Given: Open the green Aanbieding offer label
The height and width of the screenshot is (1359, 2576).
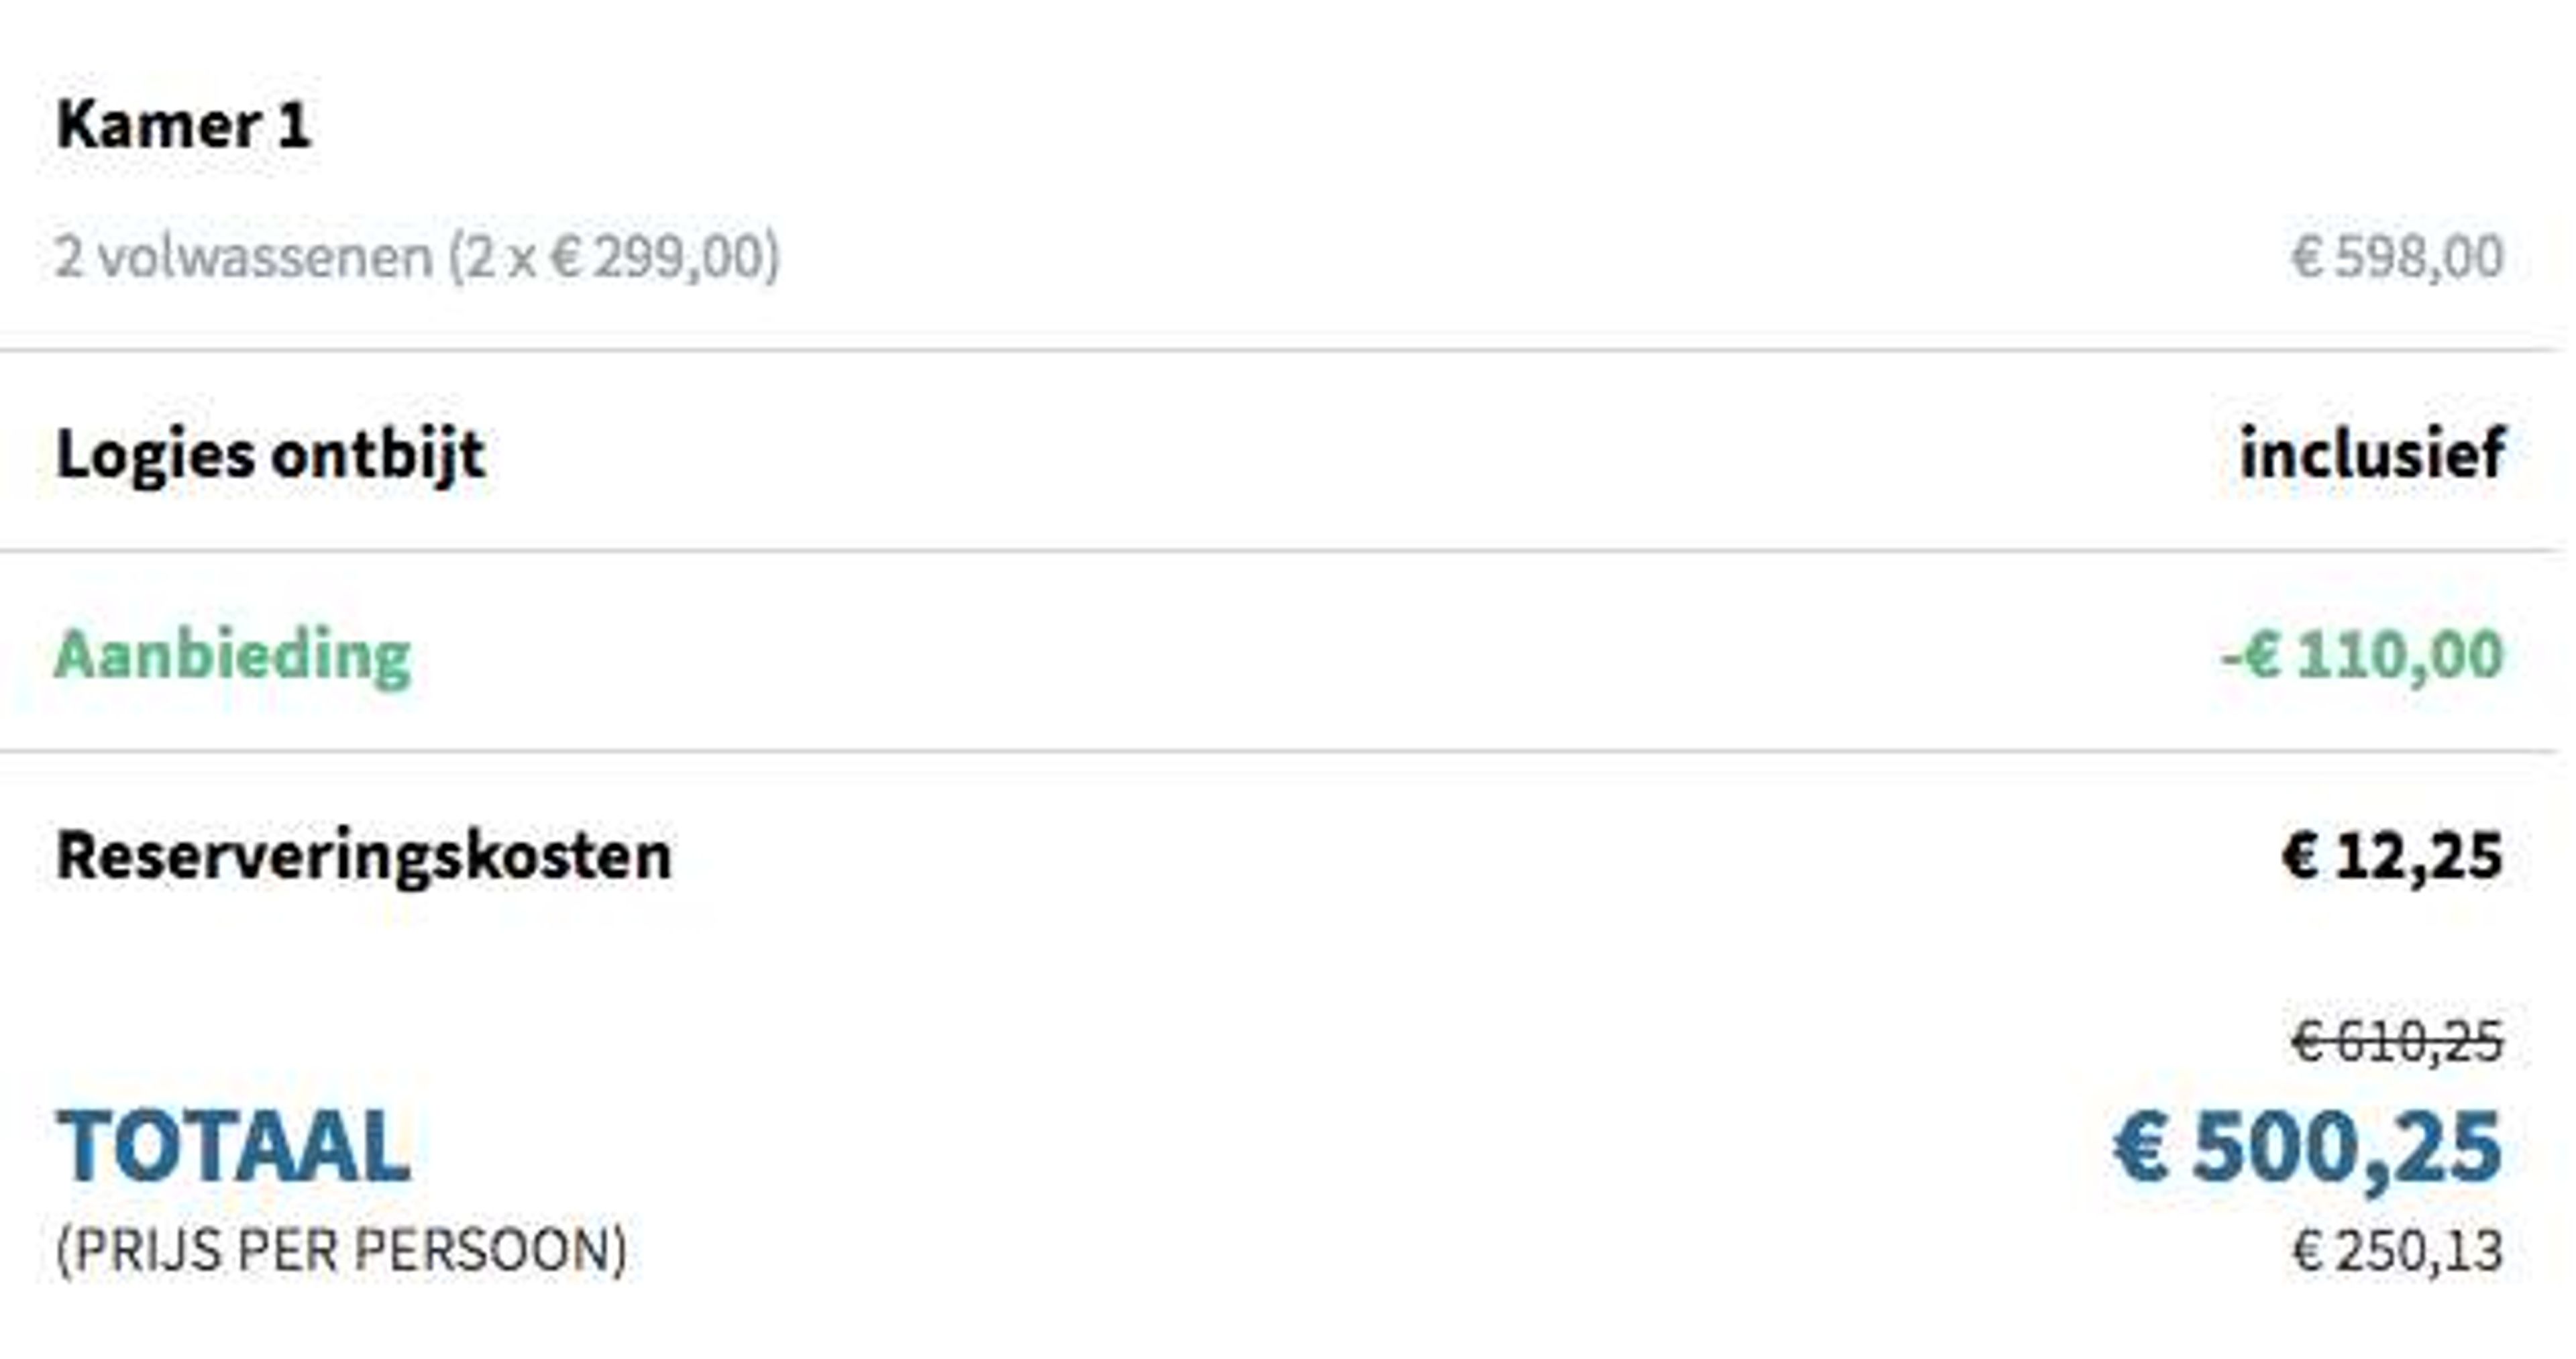Looking at the screenshot, I should [x=233, y=655].
